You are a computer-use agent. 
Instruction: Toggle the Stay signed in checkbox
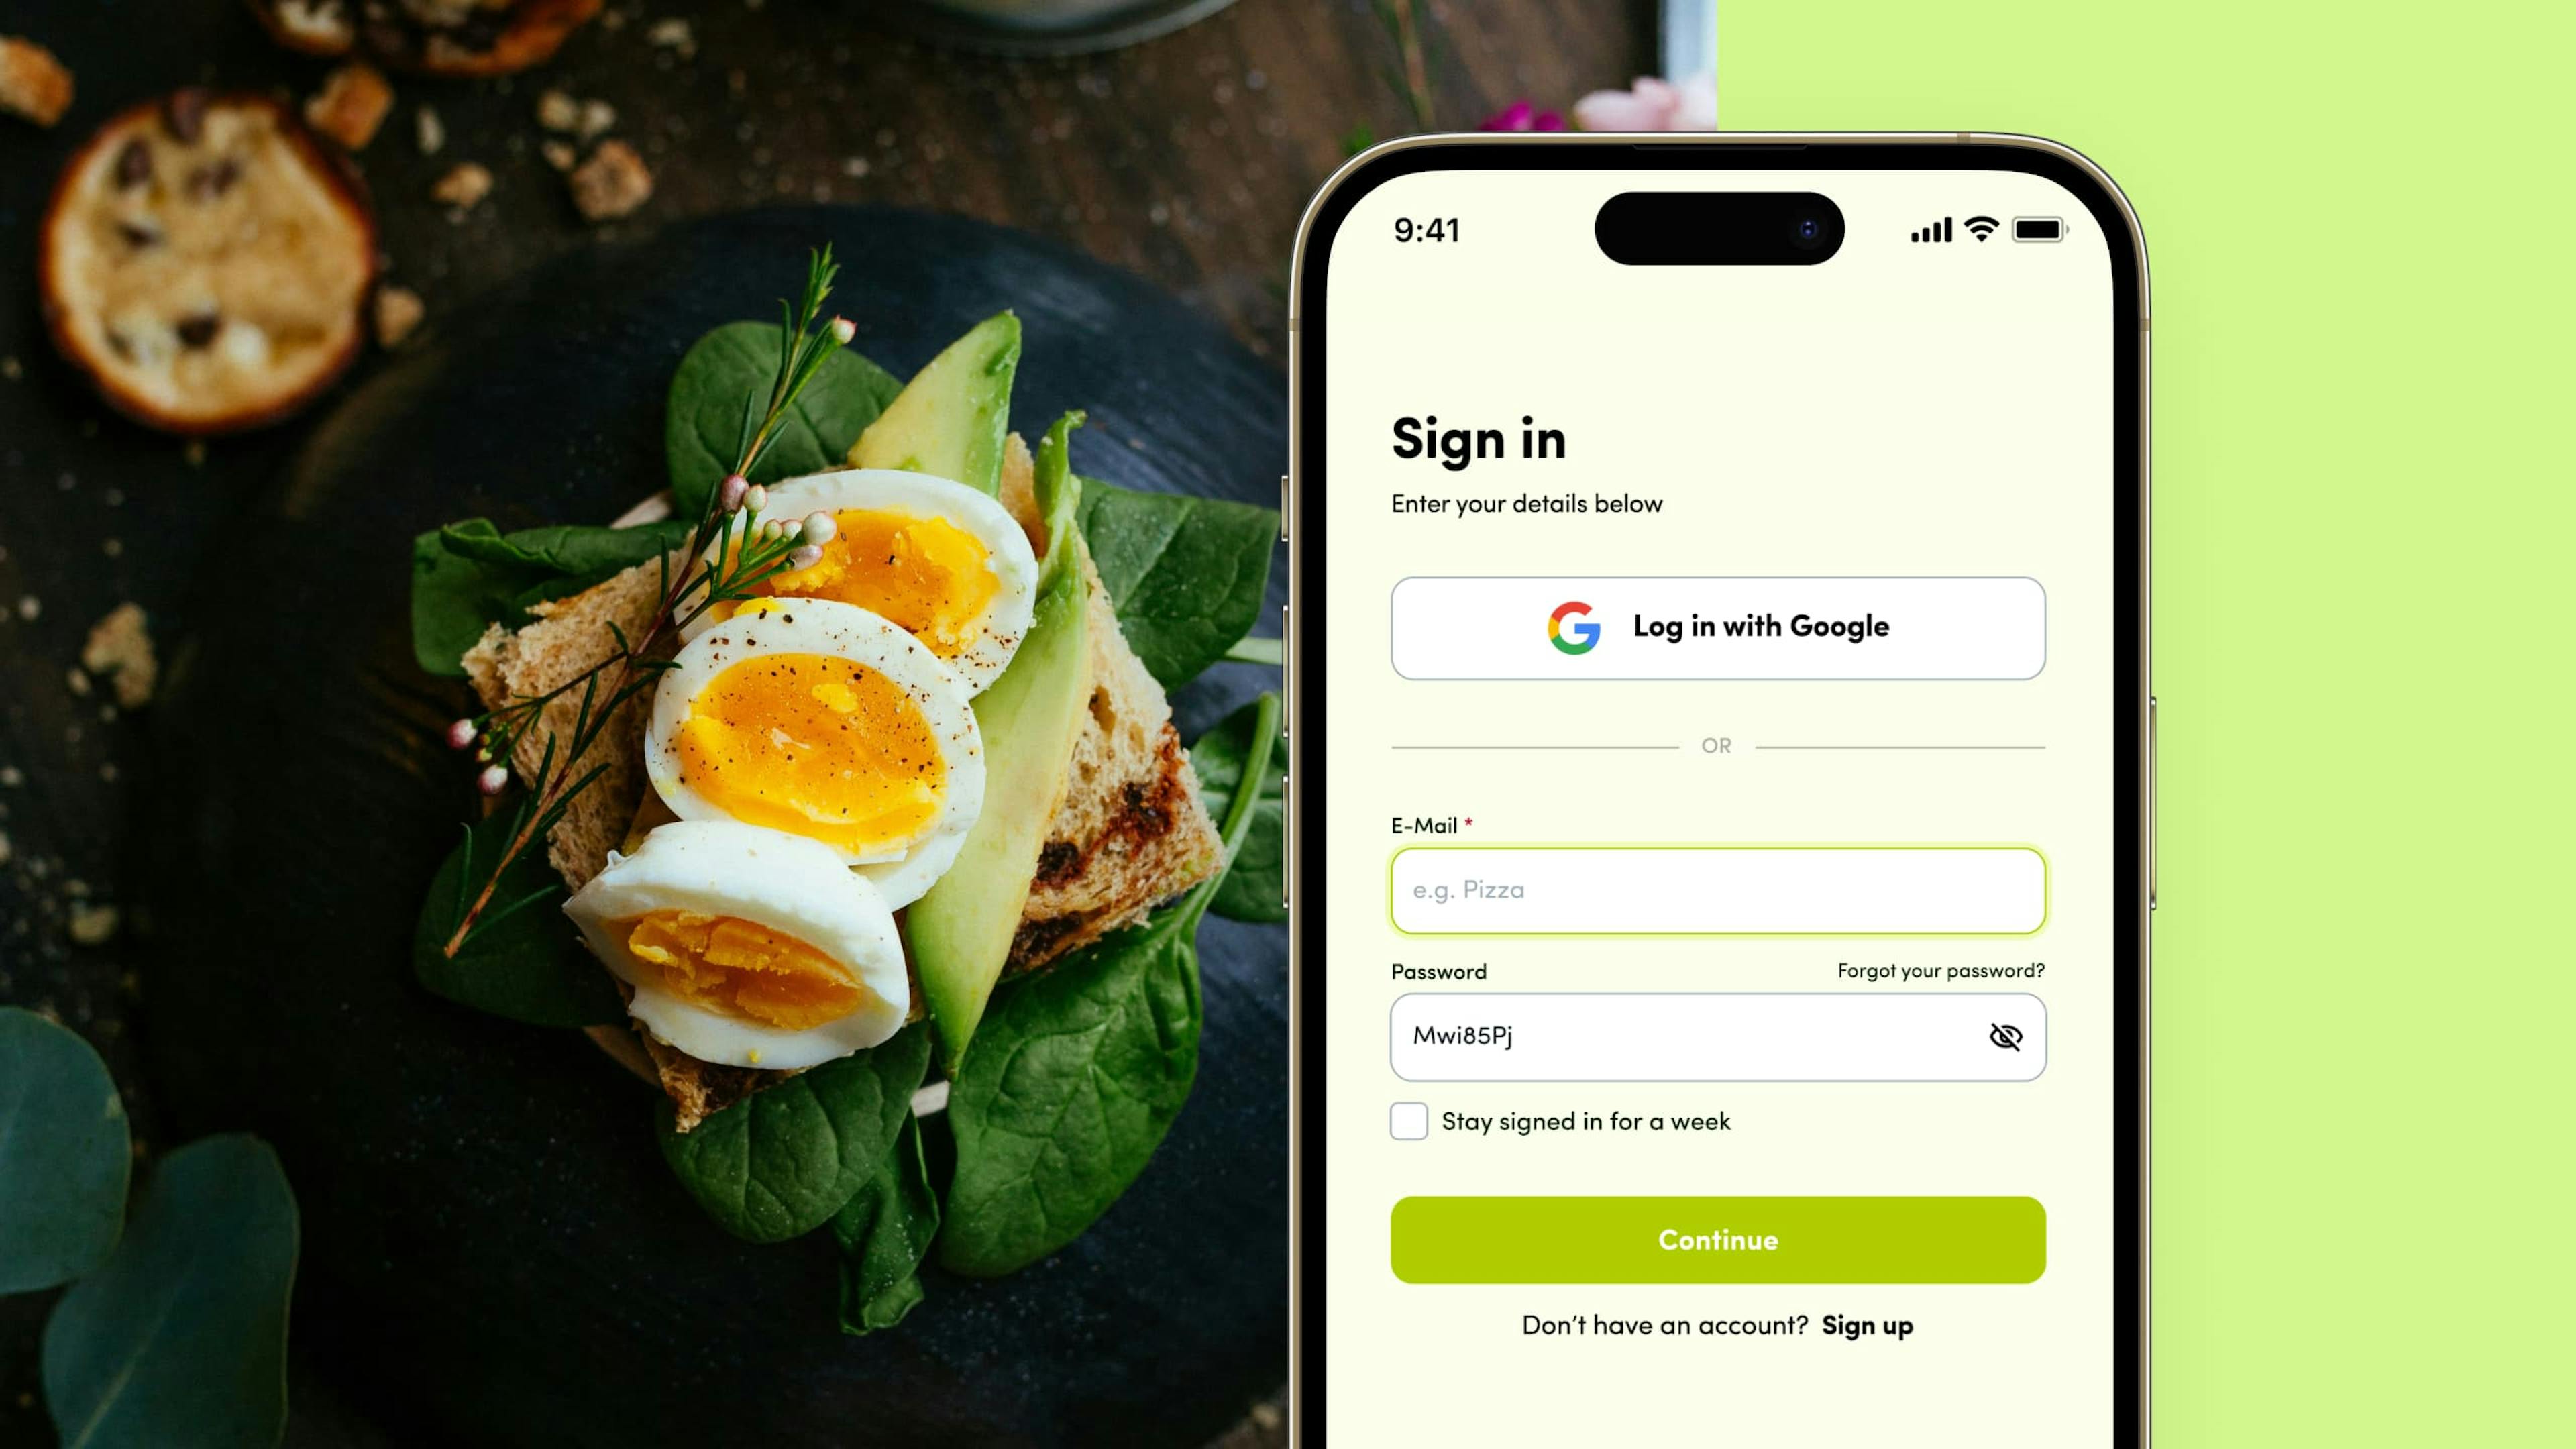[x=1410, y=1120]
